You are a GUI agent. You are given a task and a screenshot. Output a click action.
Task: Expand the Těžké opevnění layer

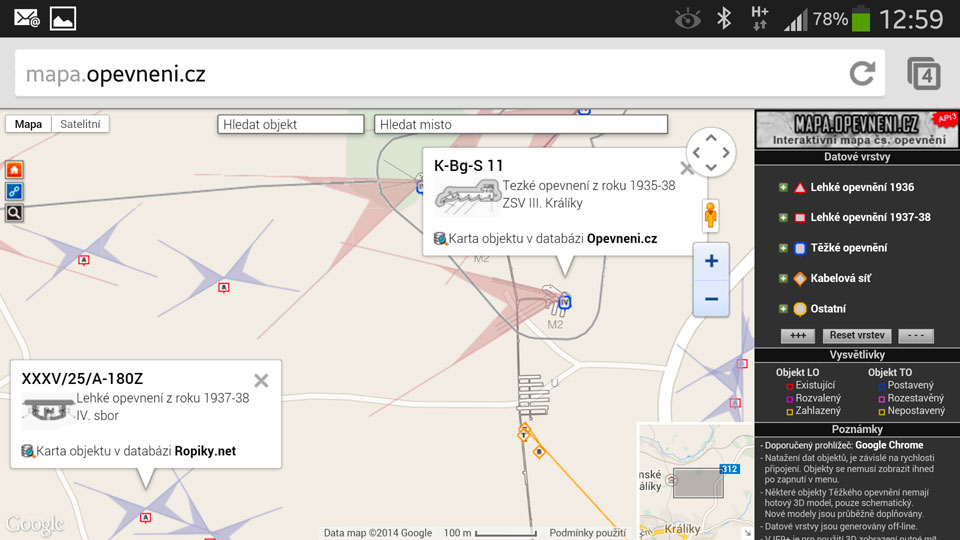pyautogui.click(x=783, y=248)
